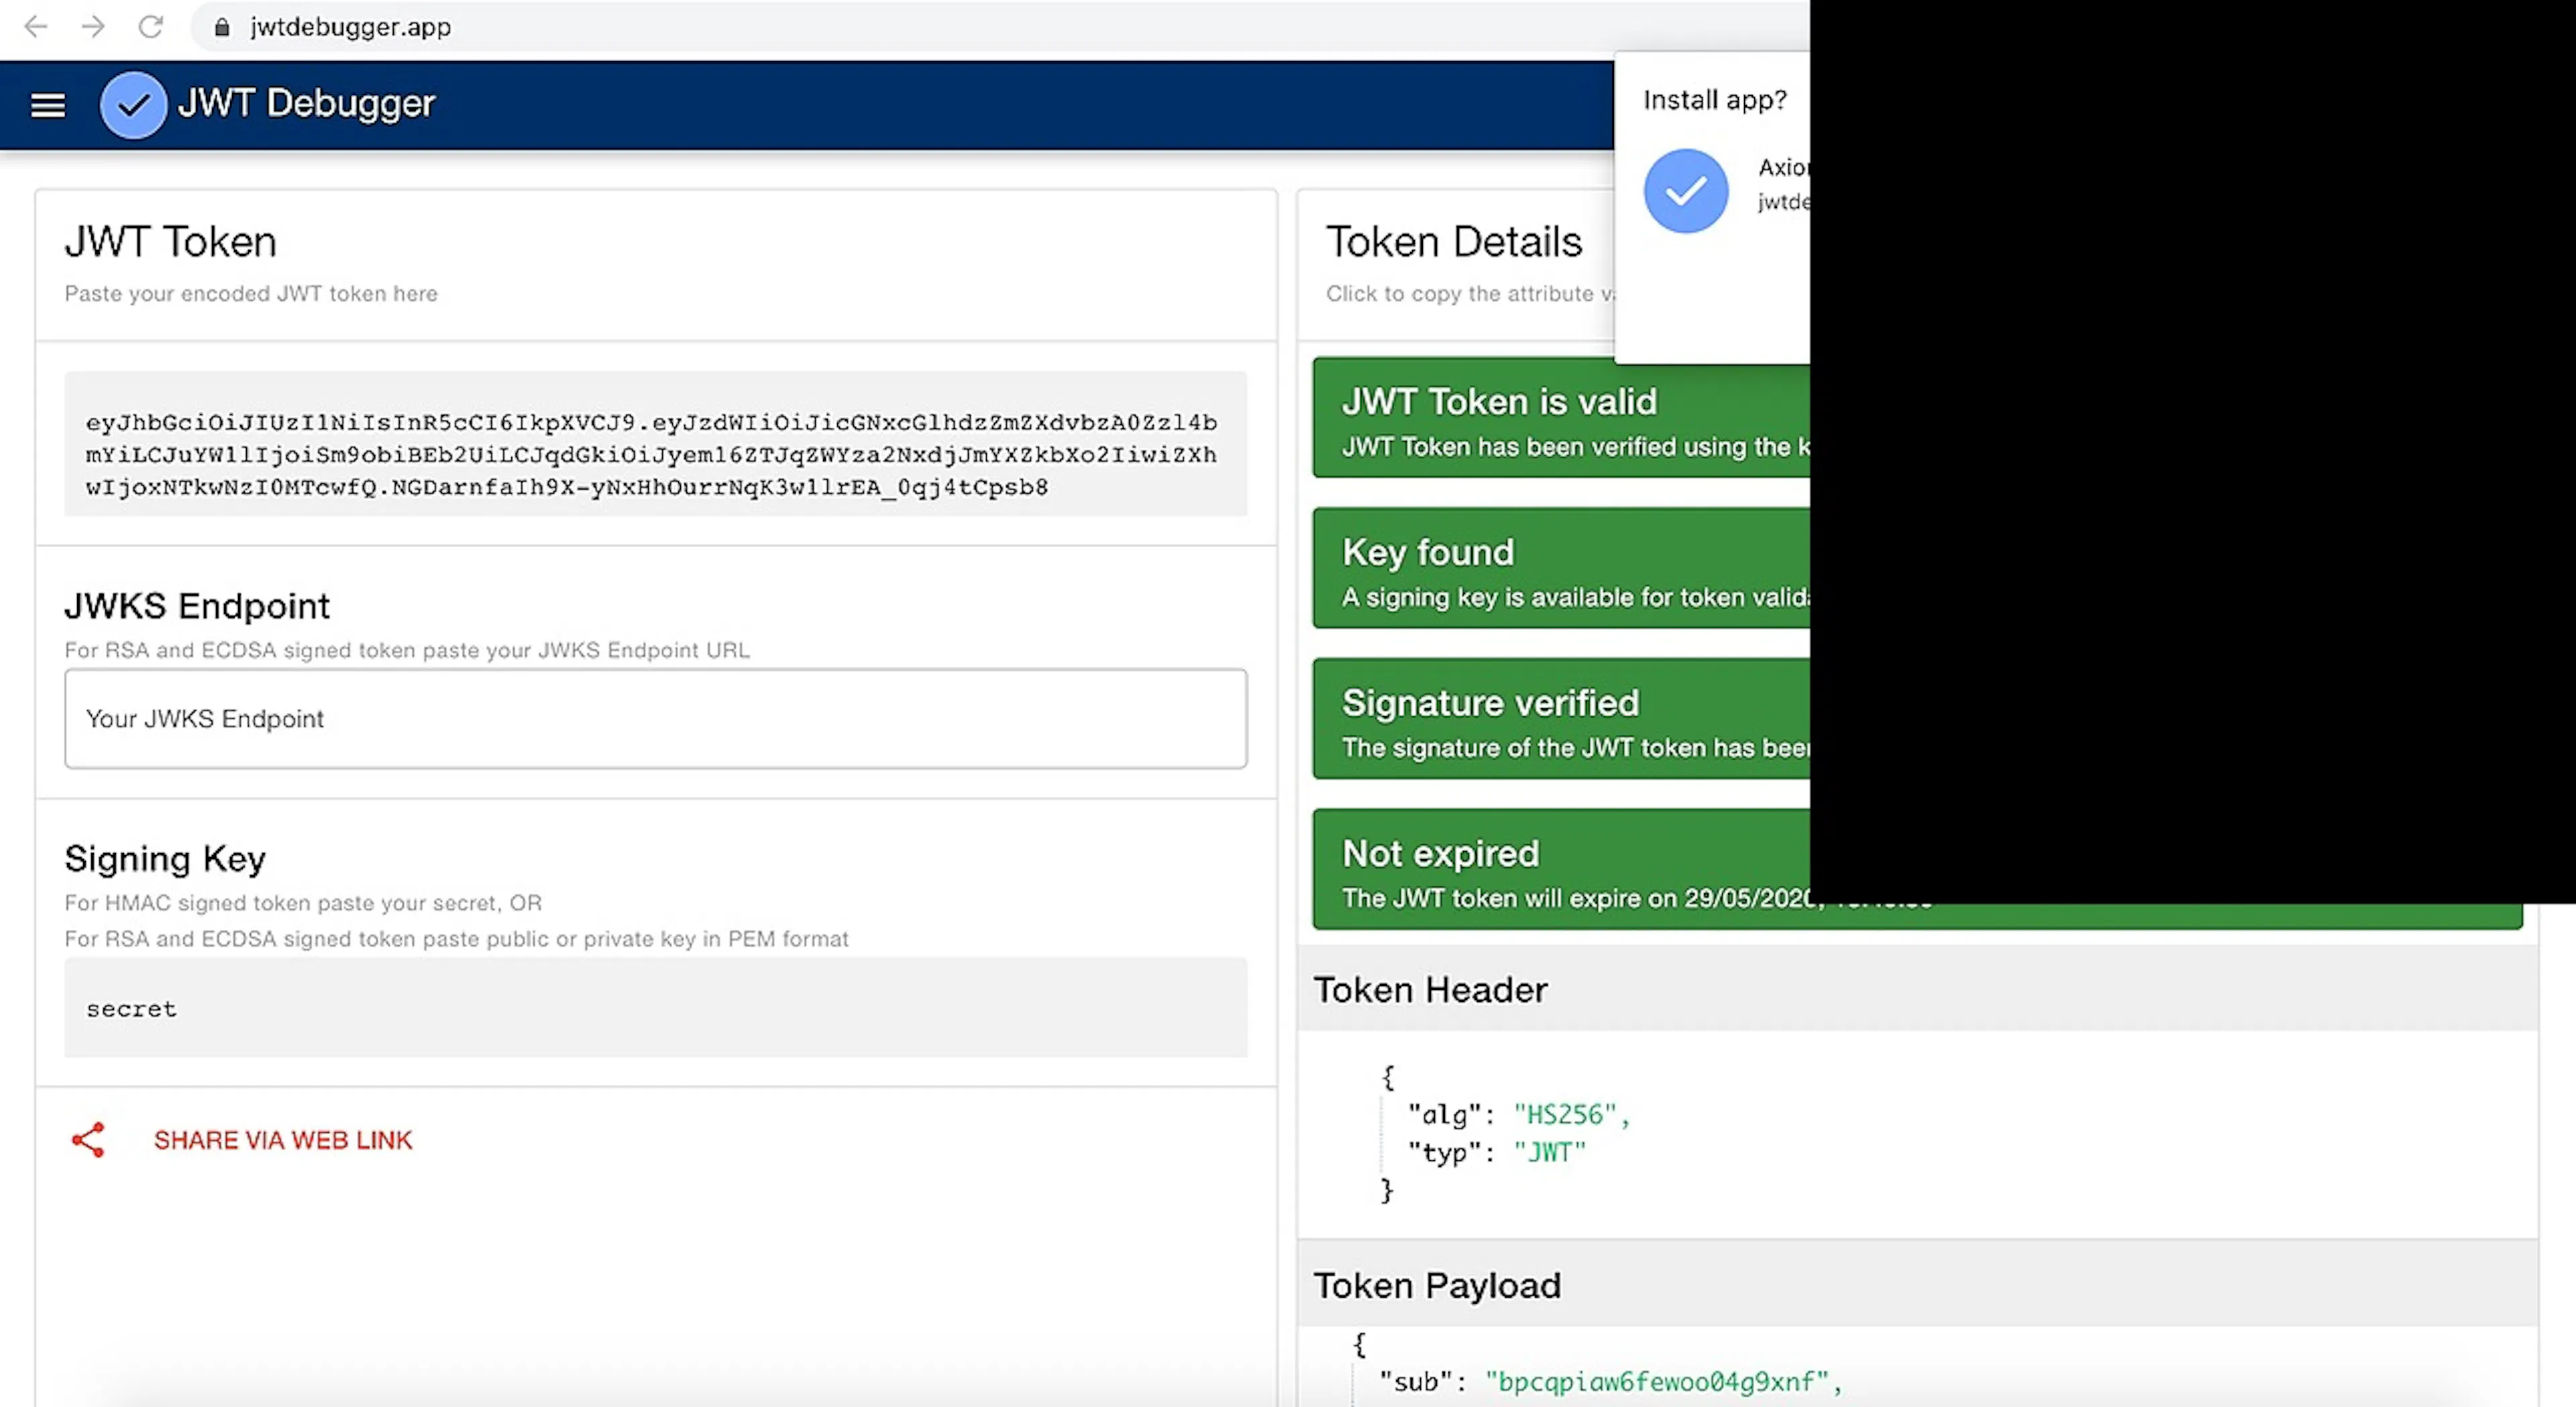Click the browser forward arrow
This screenshot has height=1407, width=2576.
tap(93, 27)
